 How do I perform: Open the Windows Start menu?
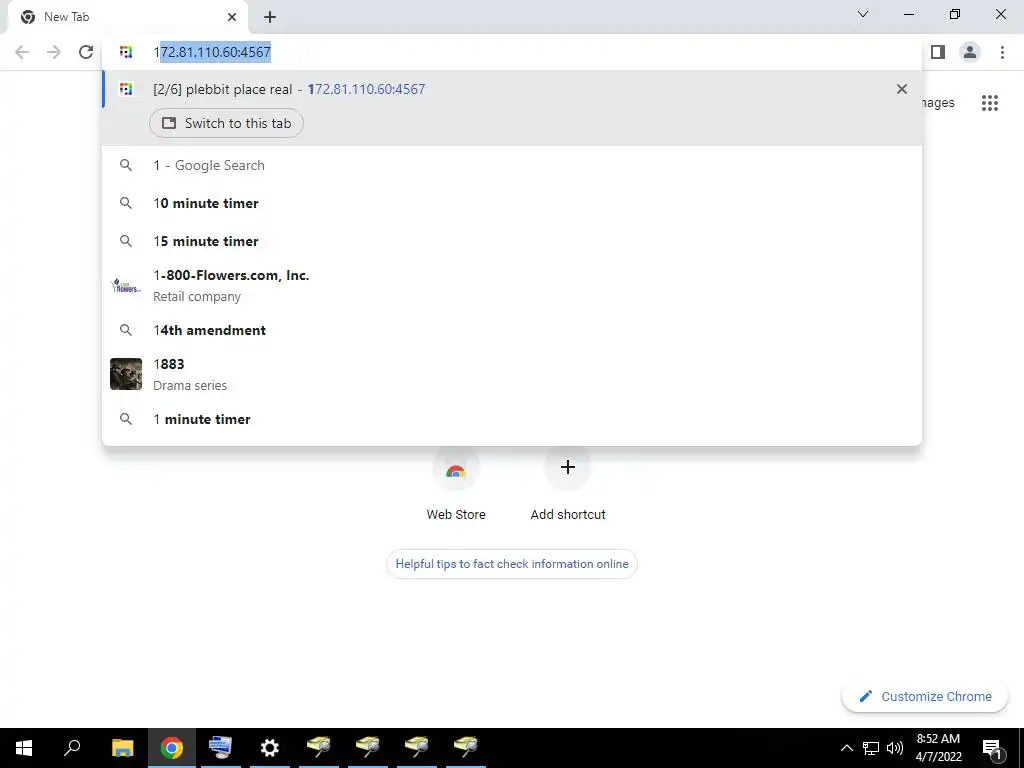tap(24, 748)
